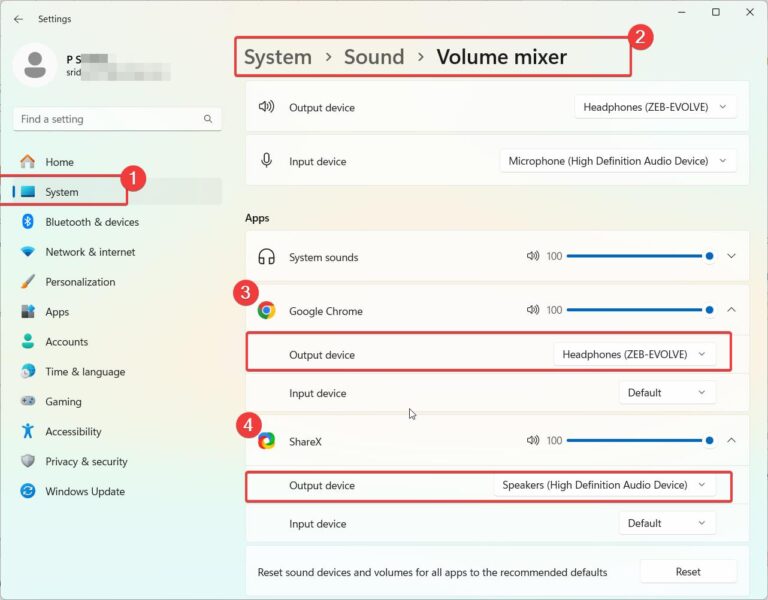This screenshot has height=600, width=768.
Task: Click the Find a setting search box
Action: [118, 119]
